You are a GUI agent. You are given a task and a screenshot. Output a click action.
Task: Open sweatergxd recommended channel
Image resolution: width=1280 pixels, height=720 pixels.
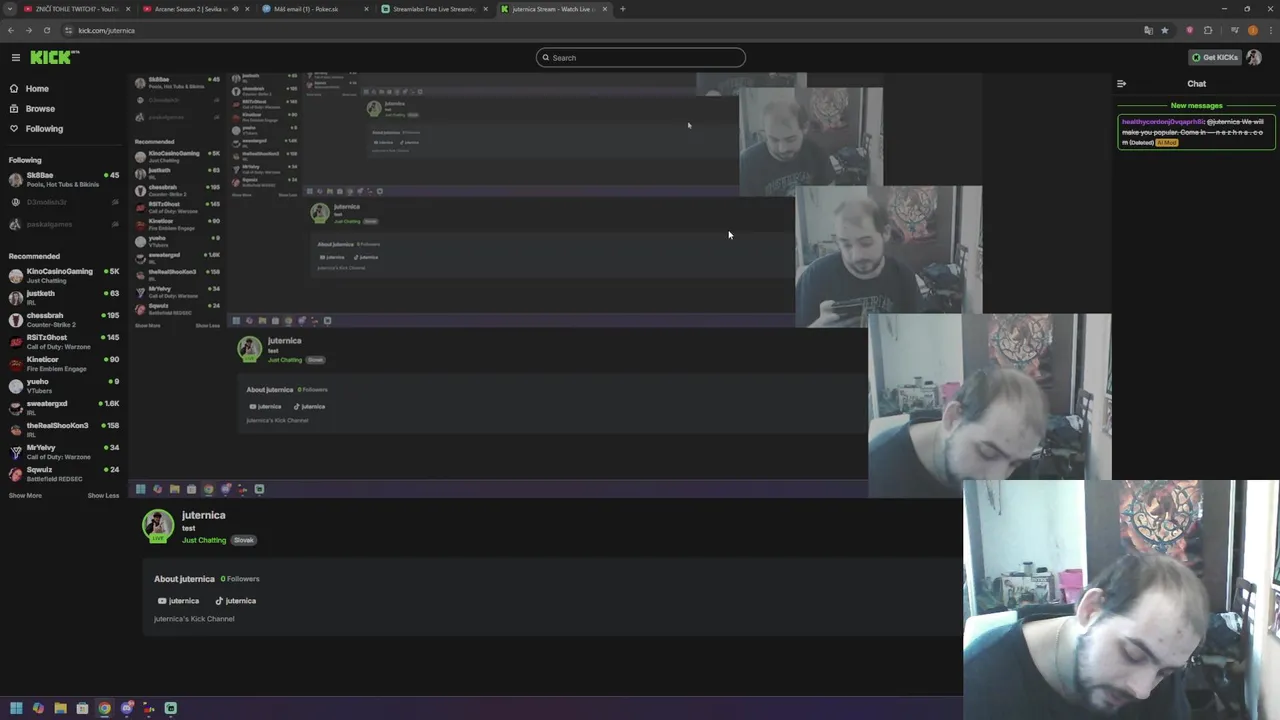(64, 407)
